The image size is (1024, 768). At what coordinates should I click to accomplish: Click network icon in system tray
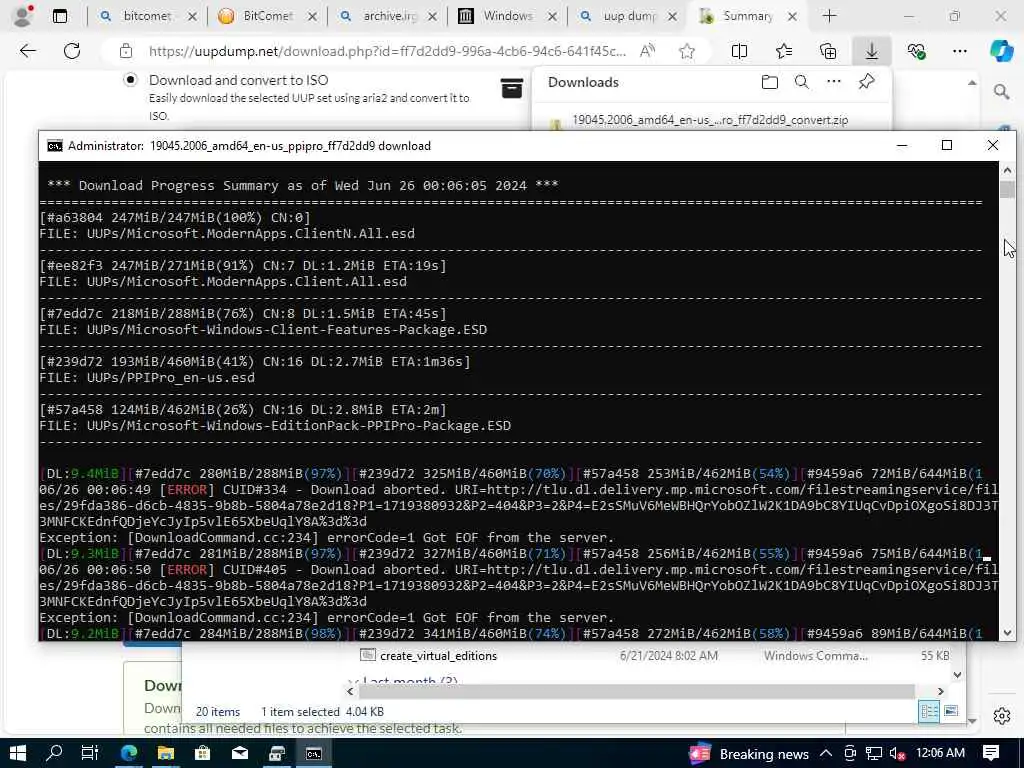point(873,754)
